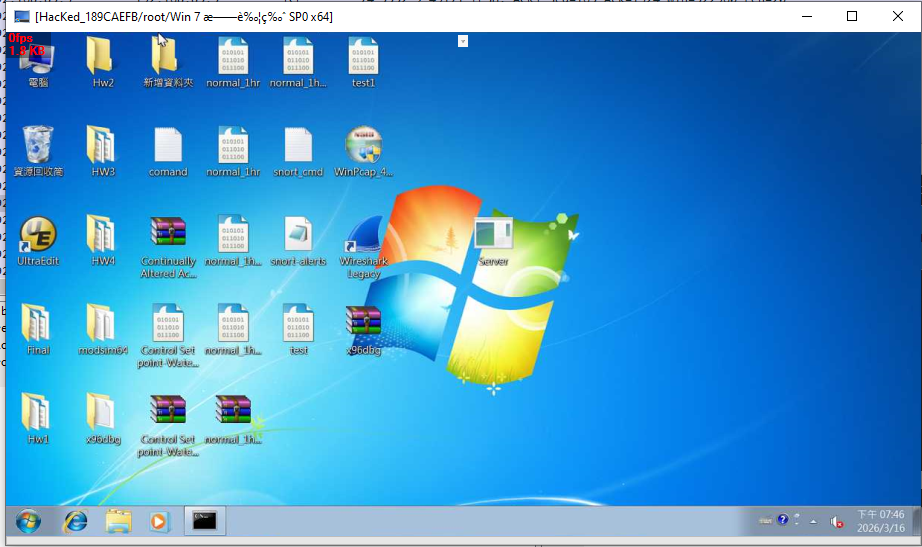Launch Internet Explorer from the taskbar
Image resolution: width=922 pixels, height=547 pixels.
pos(76,521)
